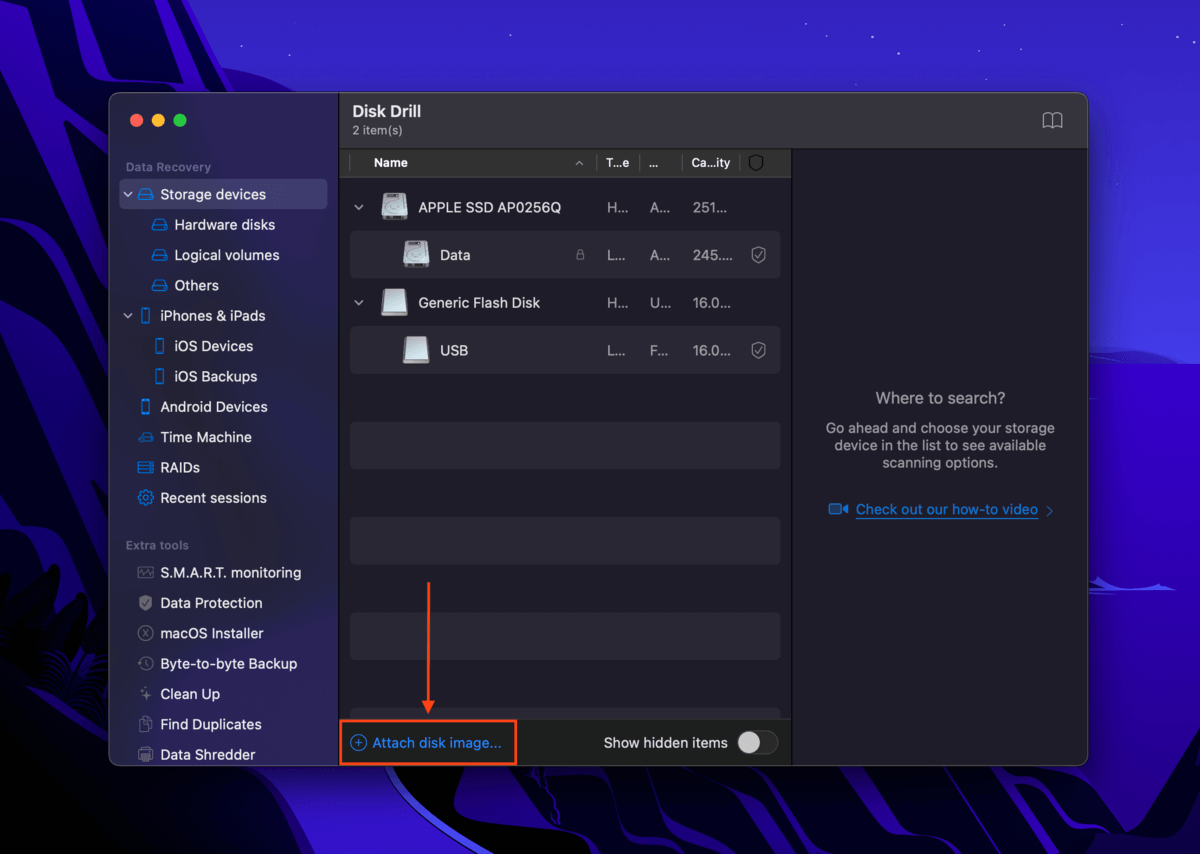Image resolution: width=1200 pixels, height=854 pixels.
Task: Click the Others drive icon
Action: [x=158, y=285]
